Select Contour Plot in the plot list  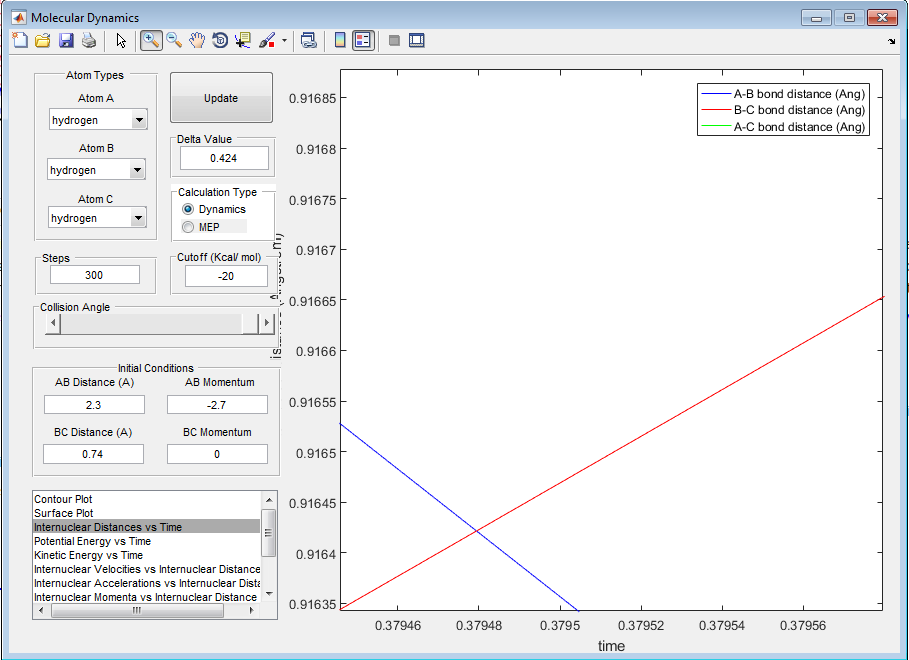click(x=147, y=499)
